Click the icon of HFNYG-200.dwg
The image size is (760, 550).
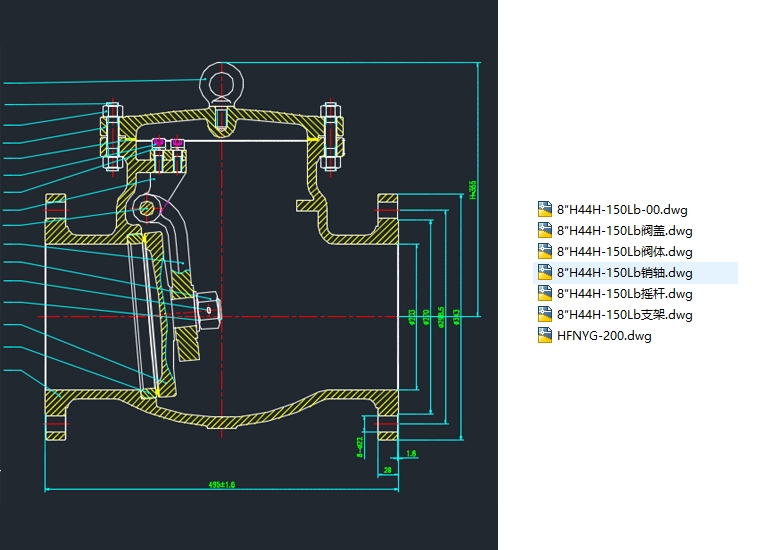click(545, 336)
